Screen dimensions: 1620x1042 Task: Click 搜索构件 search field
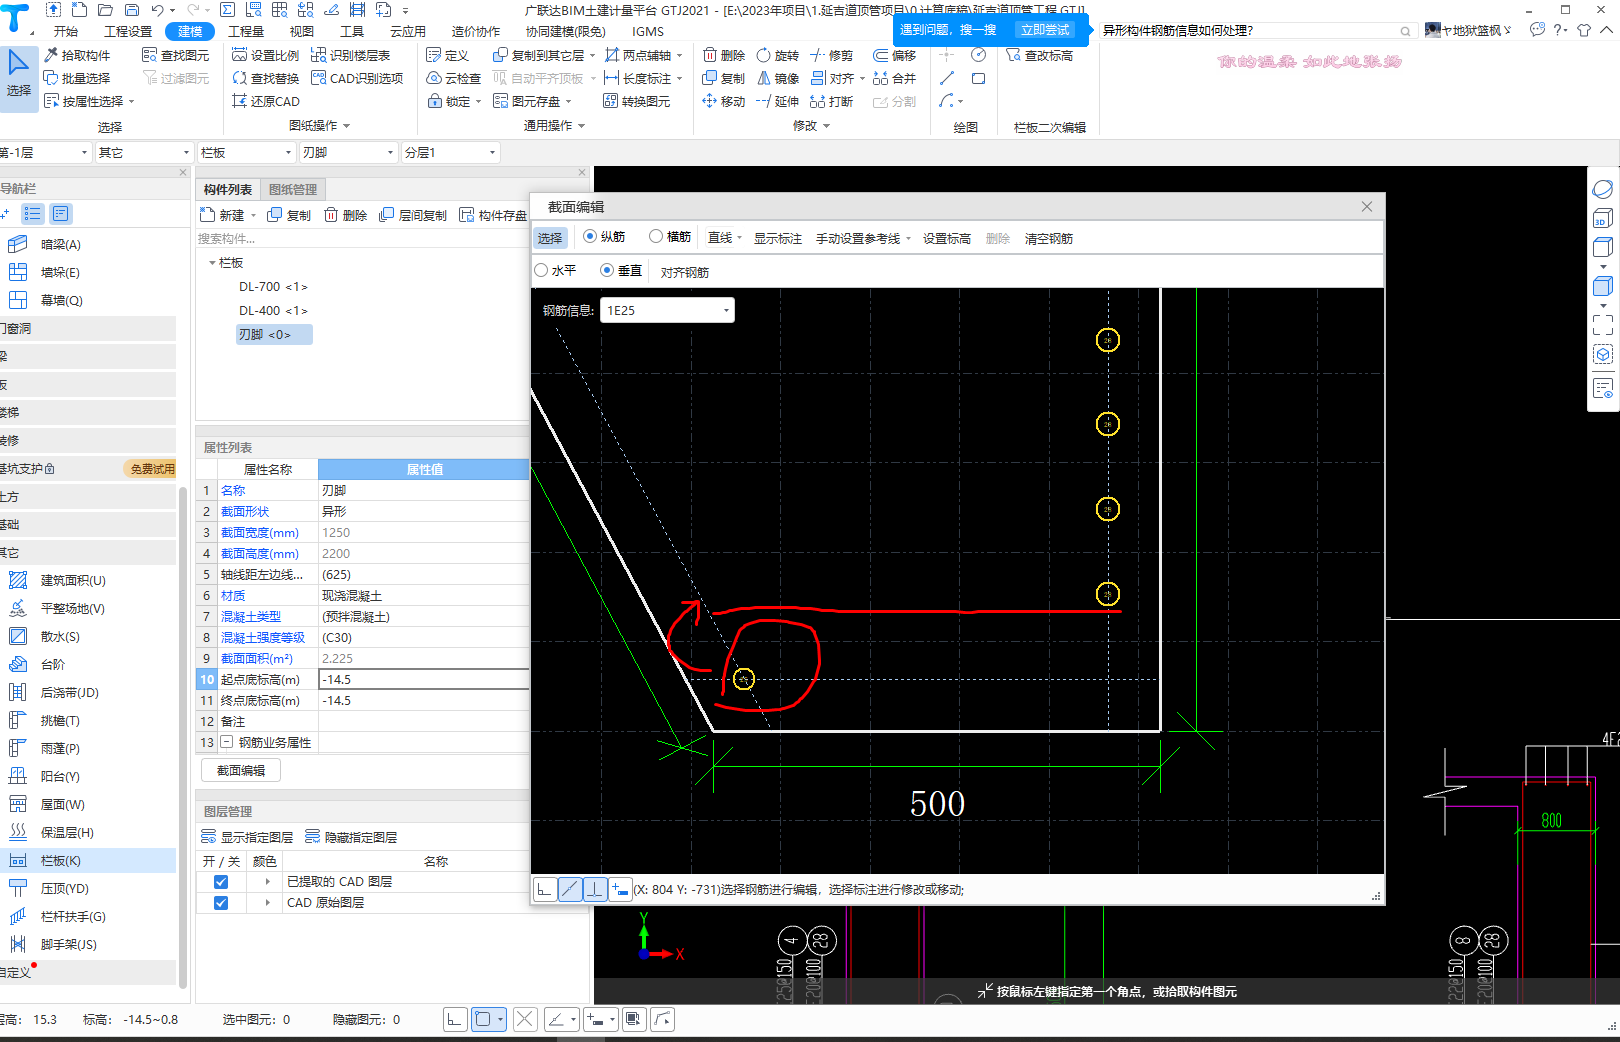click(x=362, y=238)
